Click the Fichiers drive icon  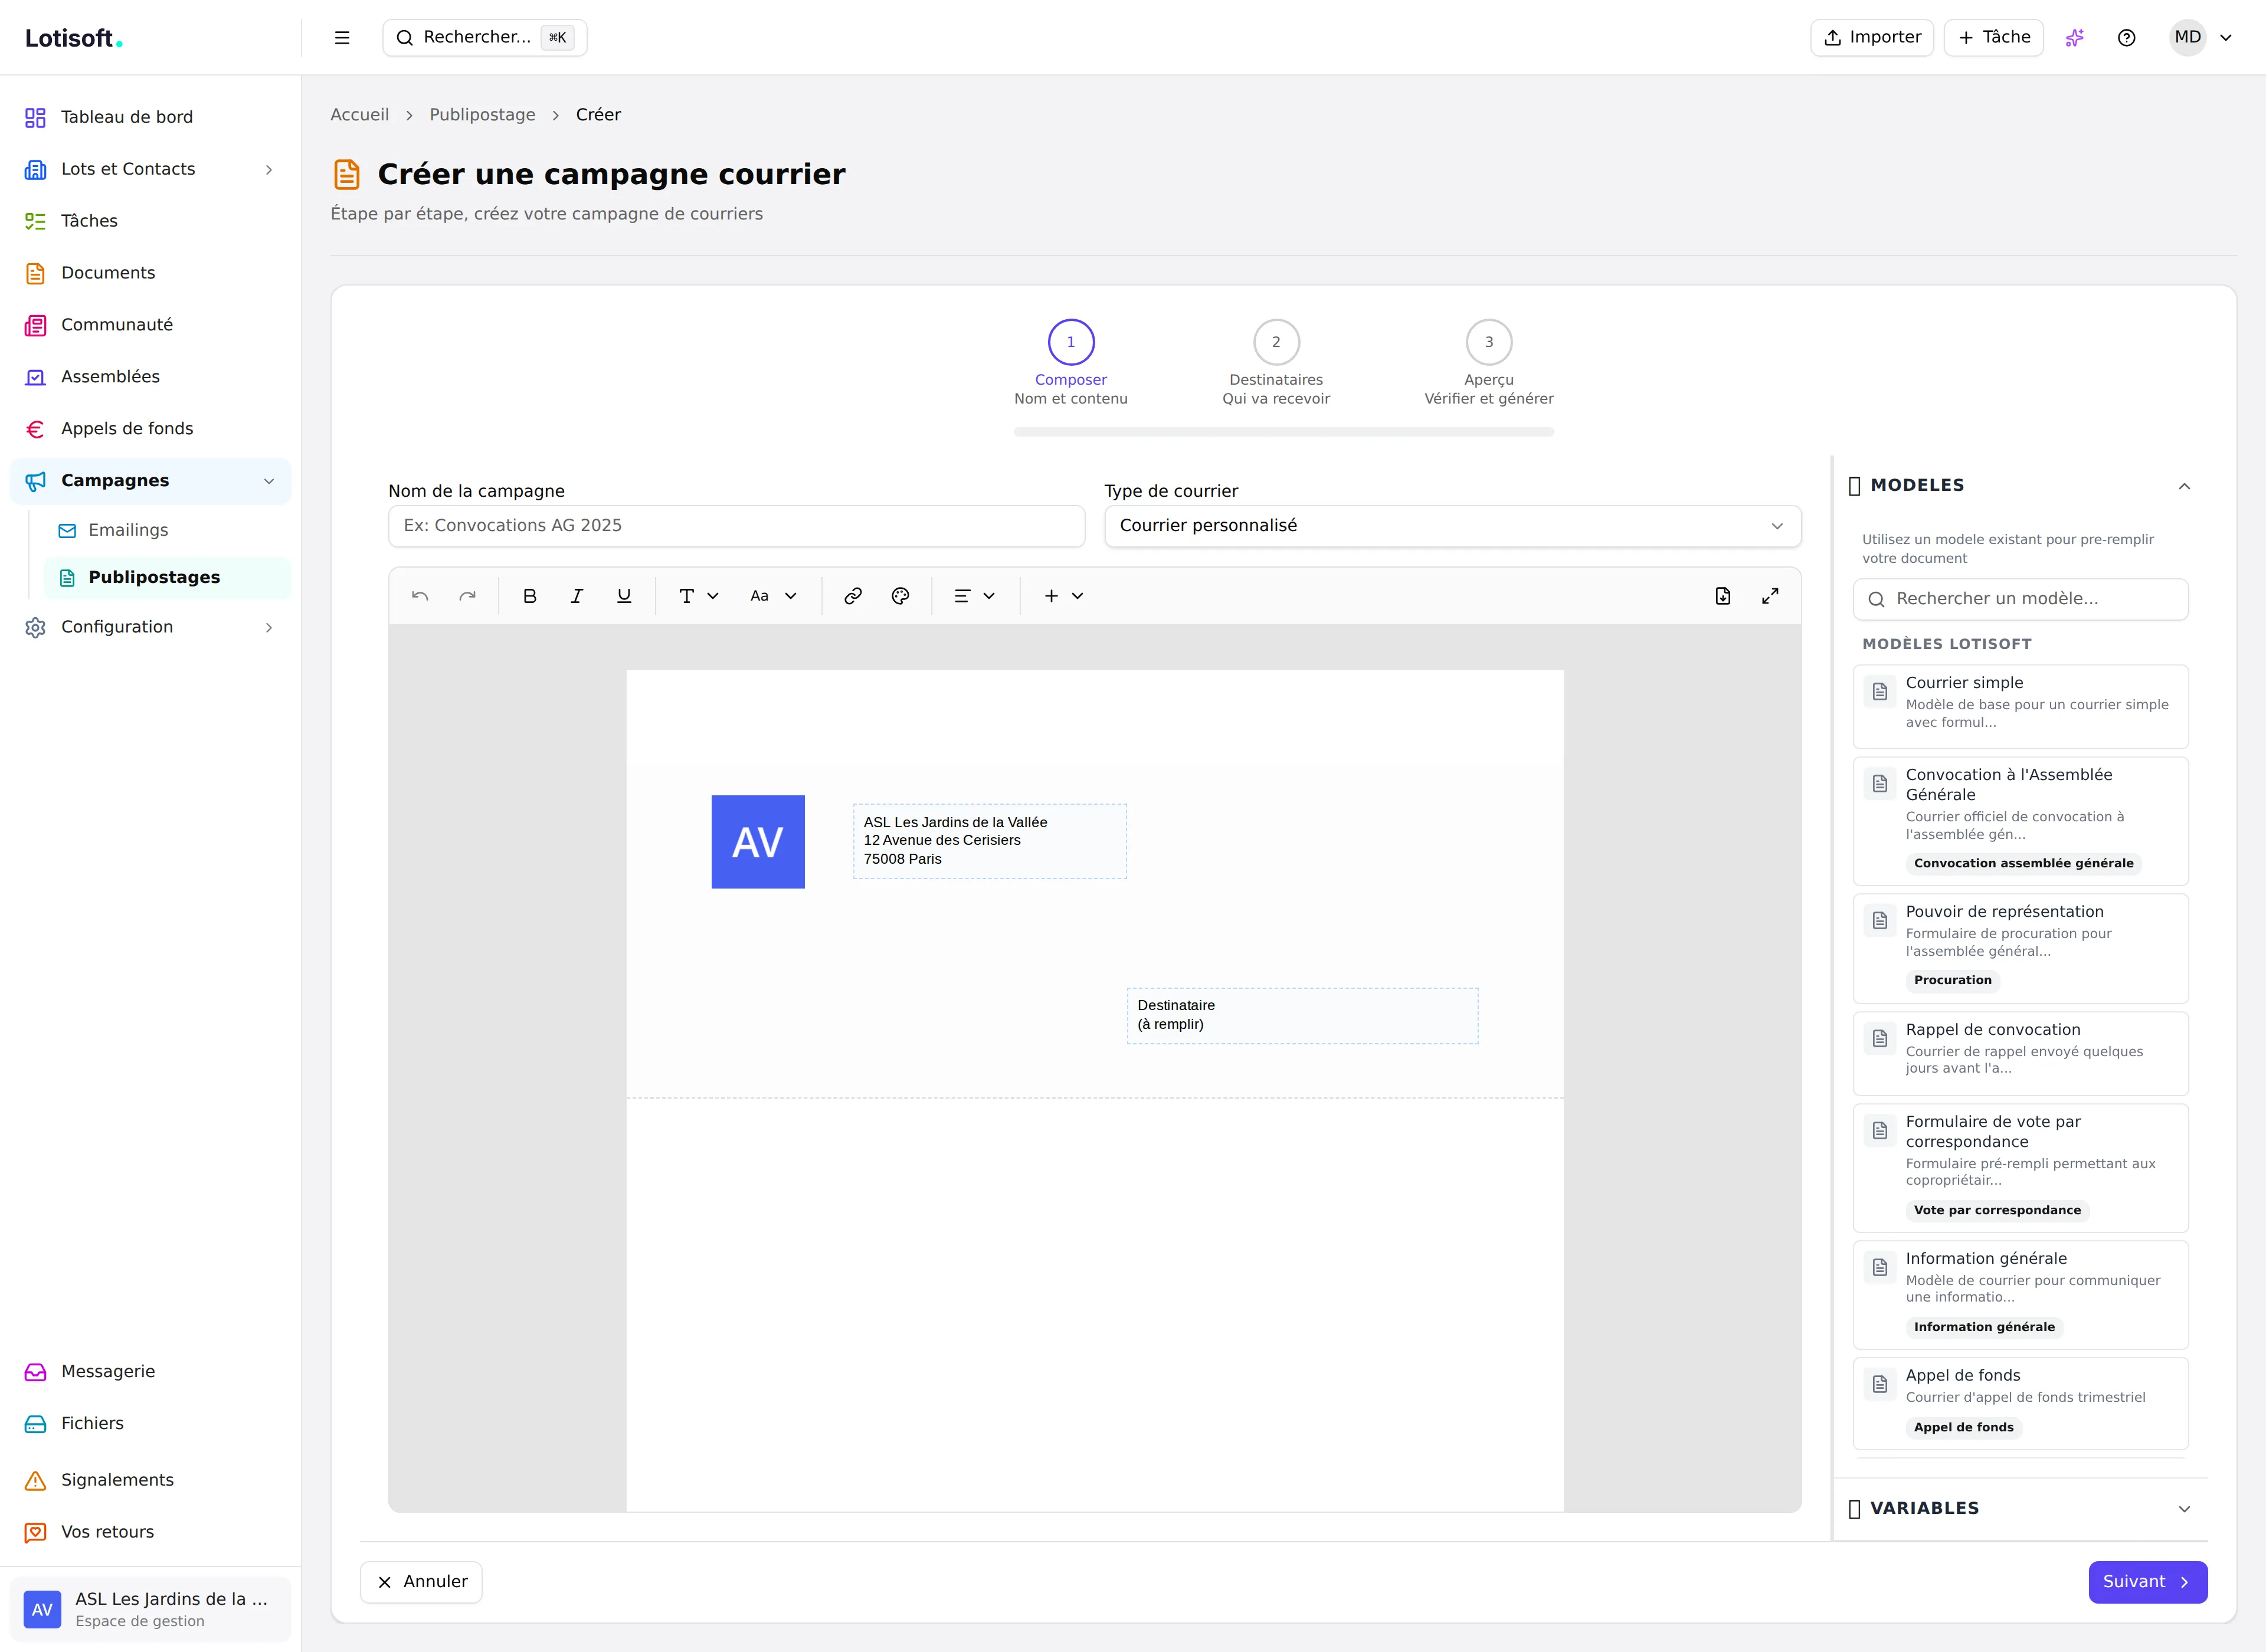(x=35, y=1424)
